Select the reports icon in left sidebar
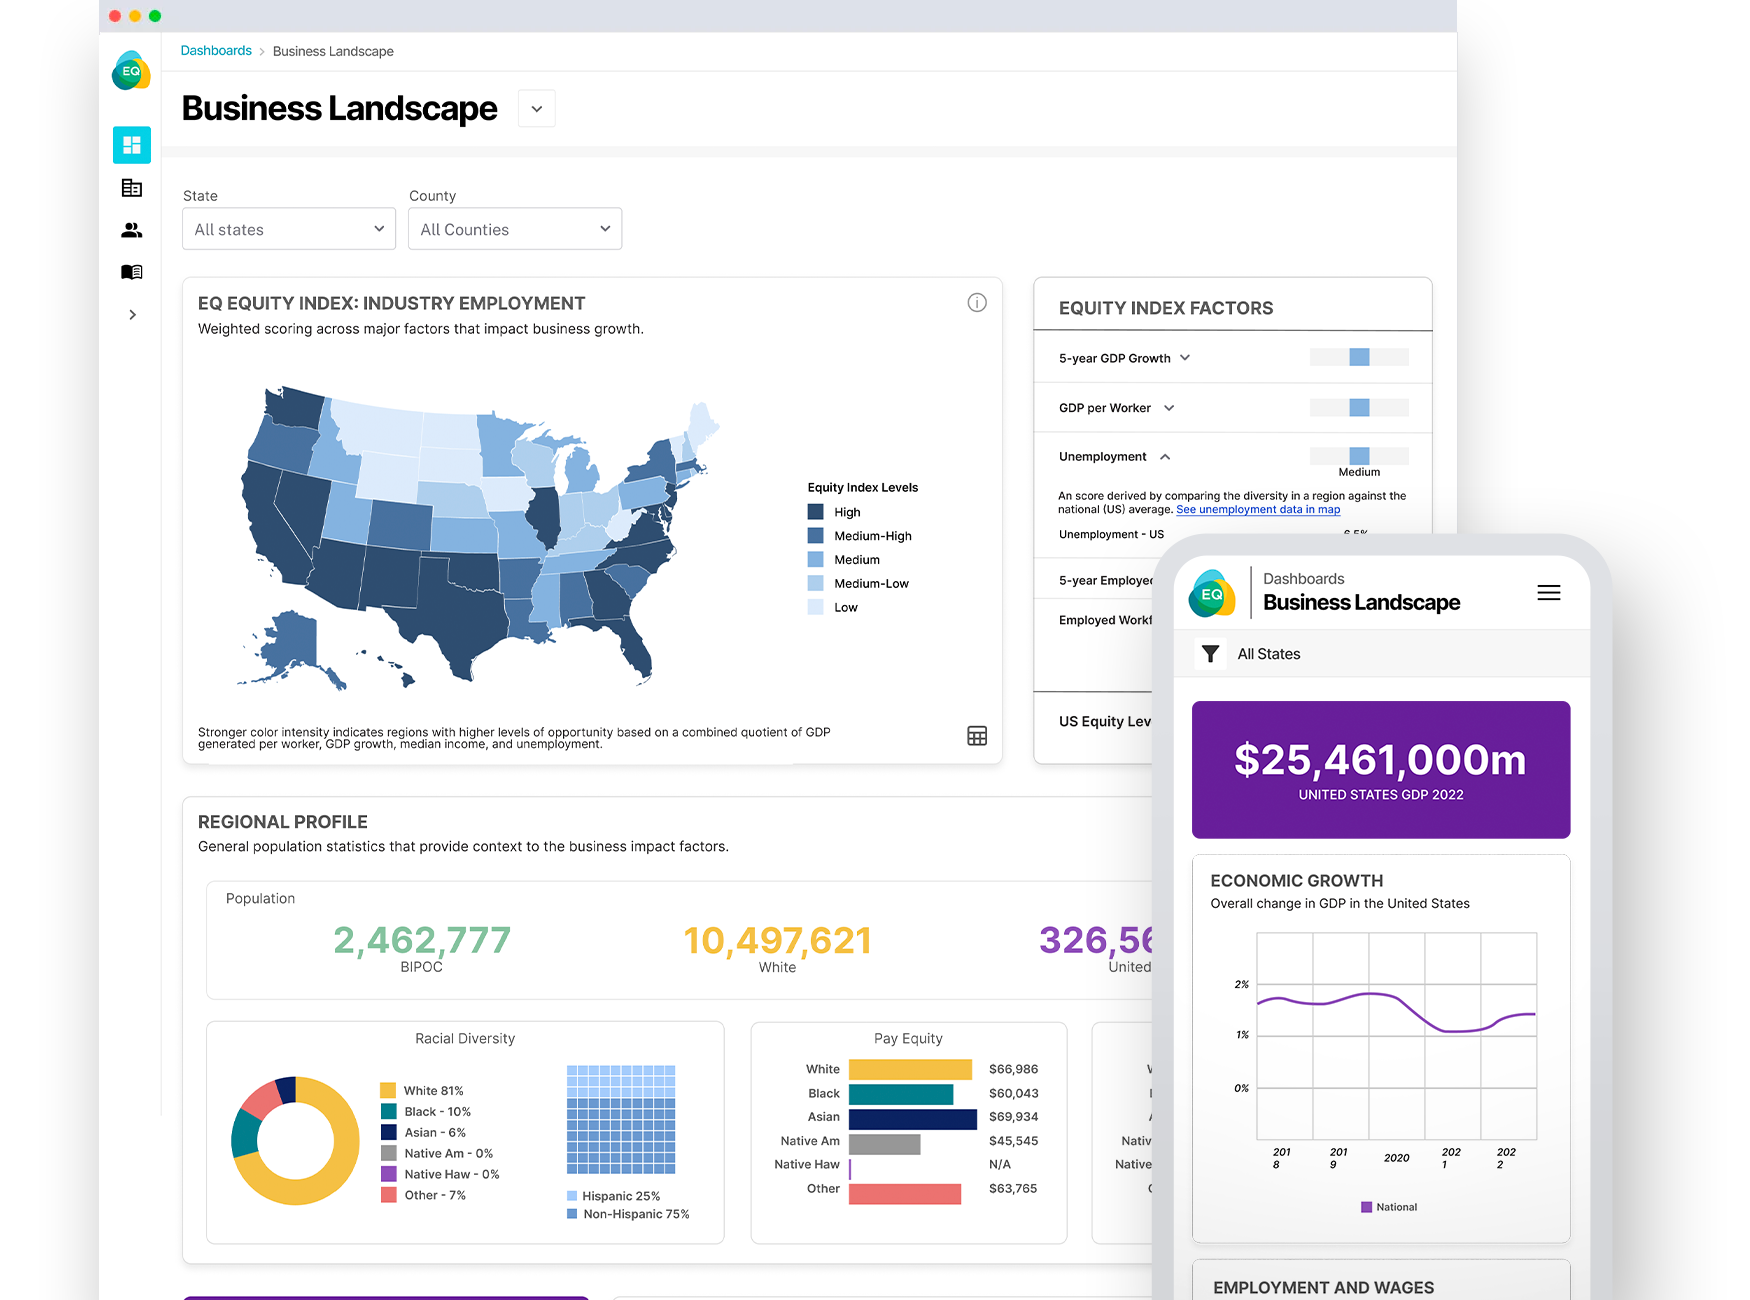Screen dimensions: 1750x1300 click(131, 187)
